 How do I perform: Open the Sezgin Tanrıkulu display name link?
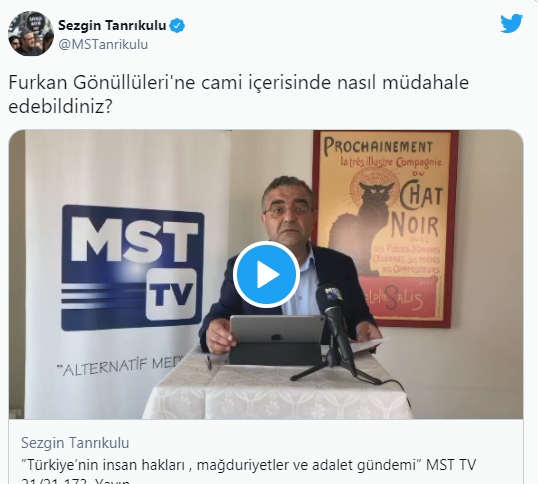[112, 25]
